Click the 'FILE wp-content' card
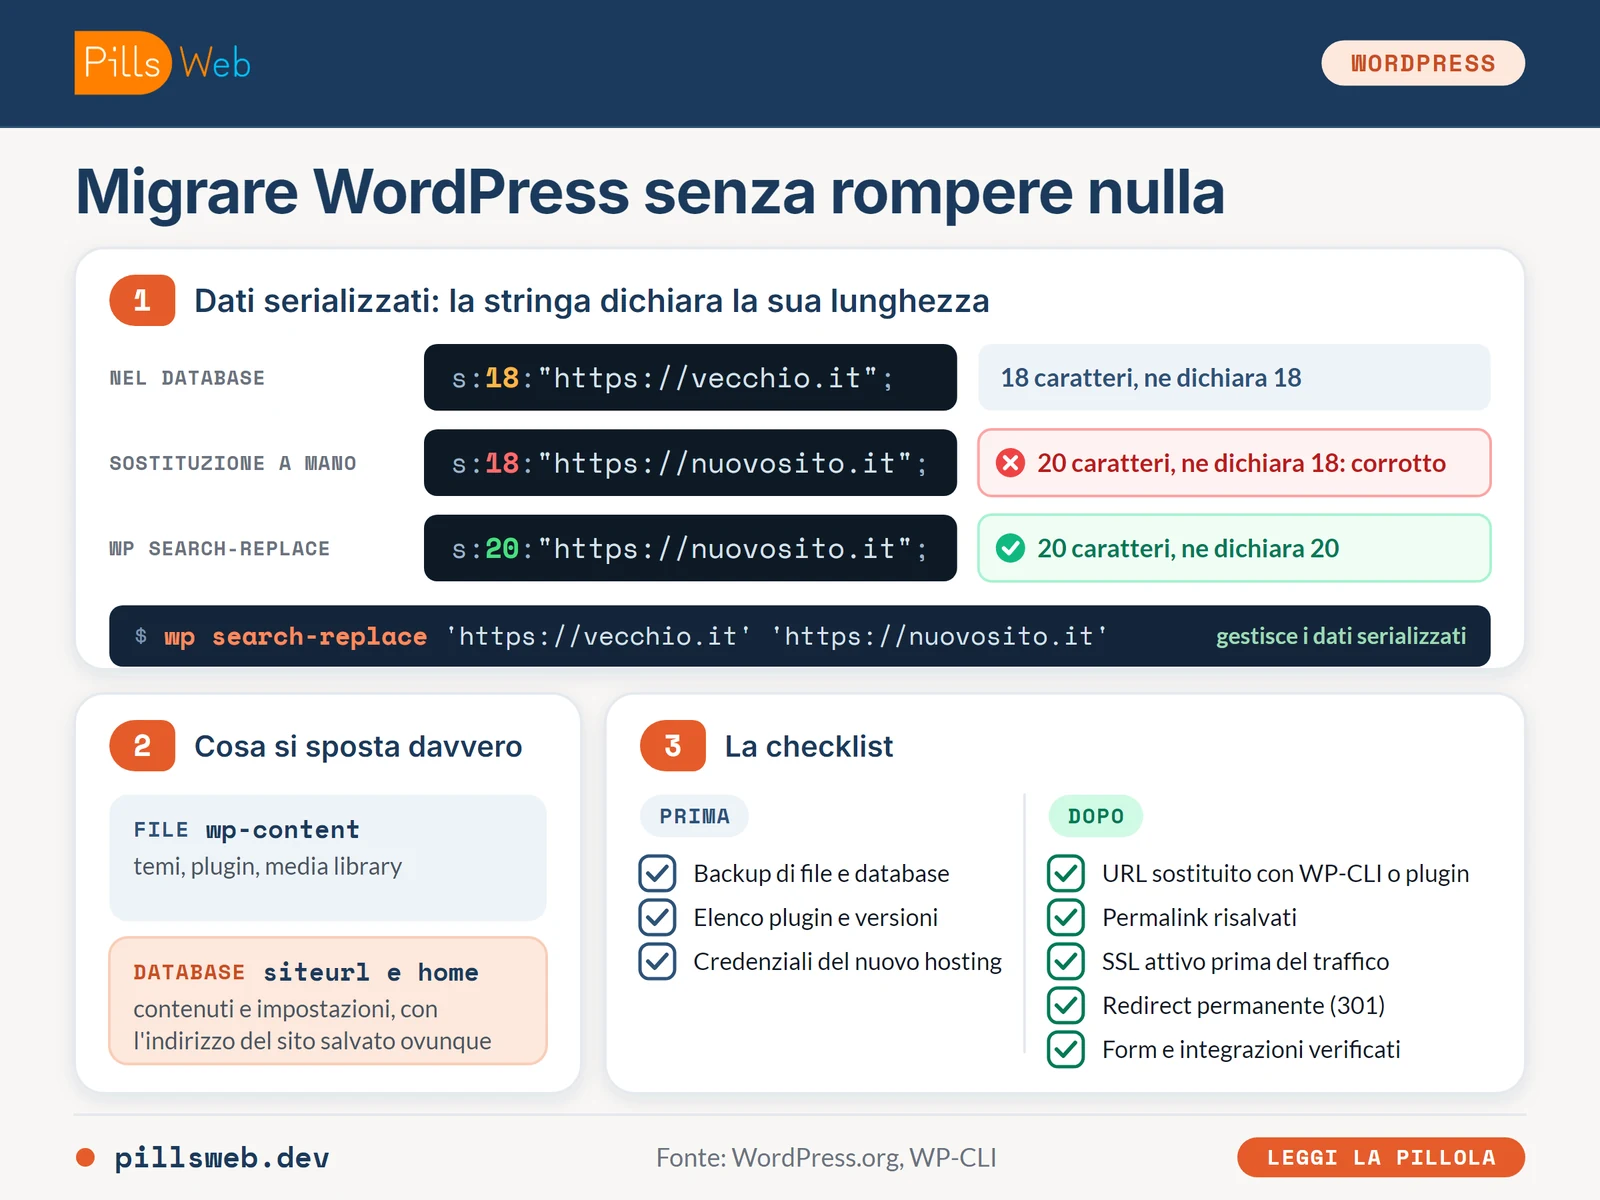Viewport: 1600px width, 1200px height. (328, 858)
